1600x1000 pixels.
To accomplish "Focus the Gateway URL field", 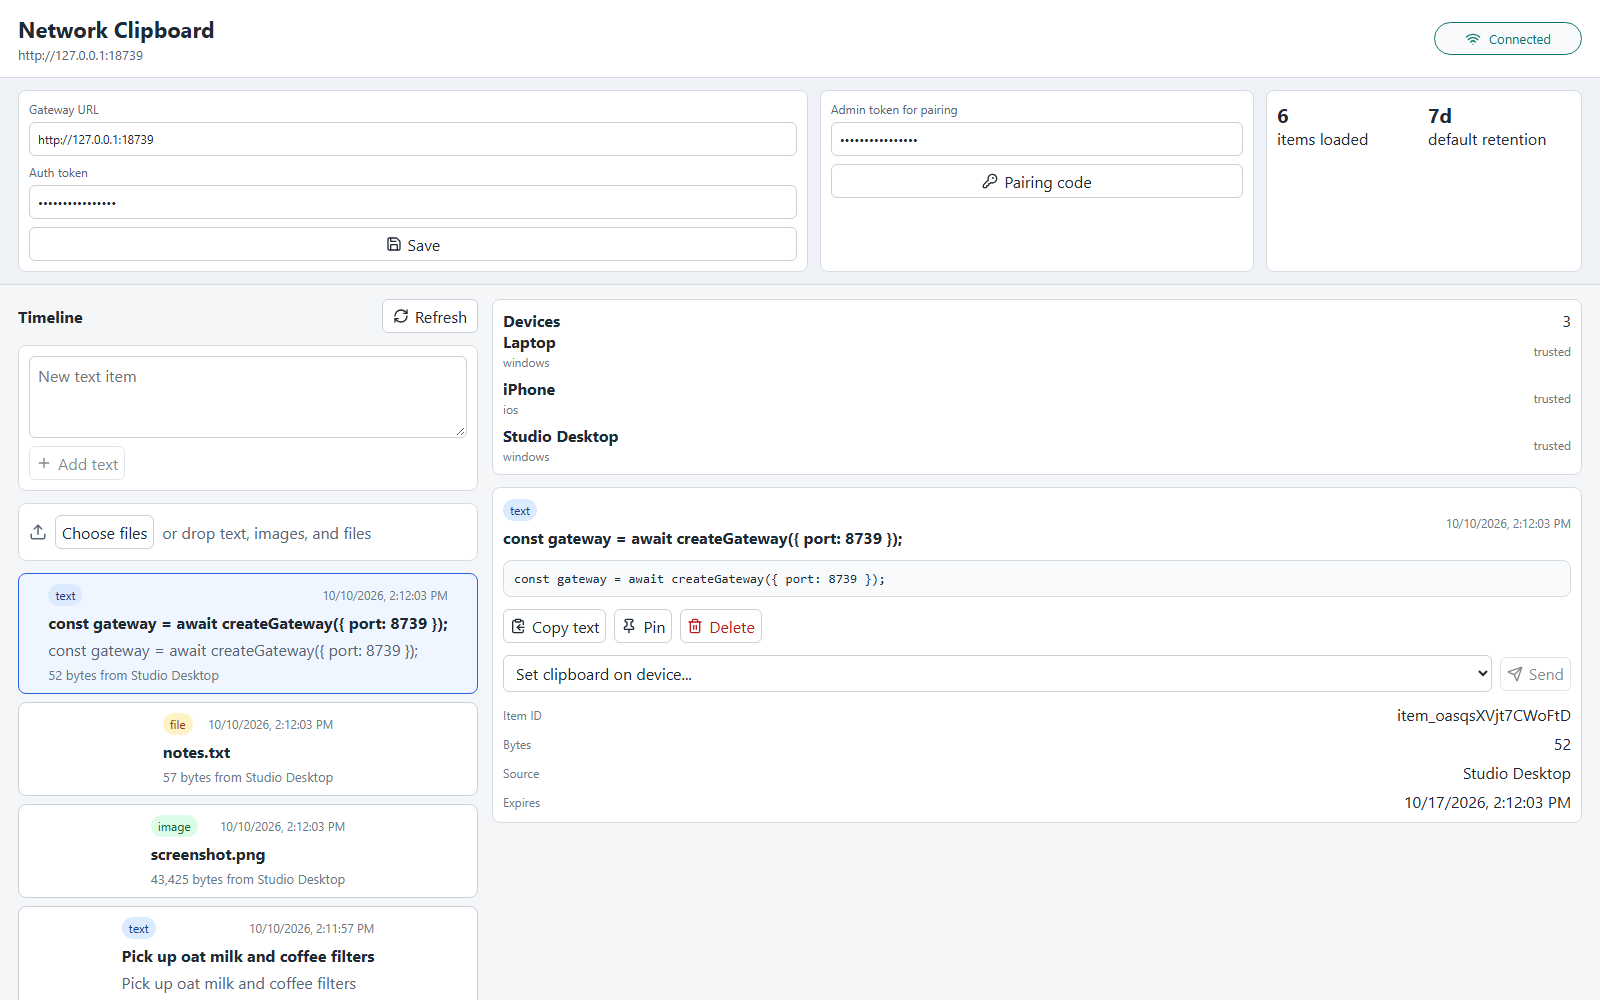I will [413, 139].
